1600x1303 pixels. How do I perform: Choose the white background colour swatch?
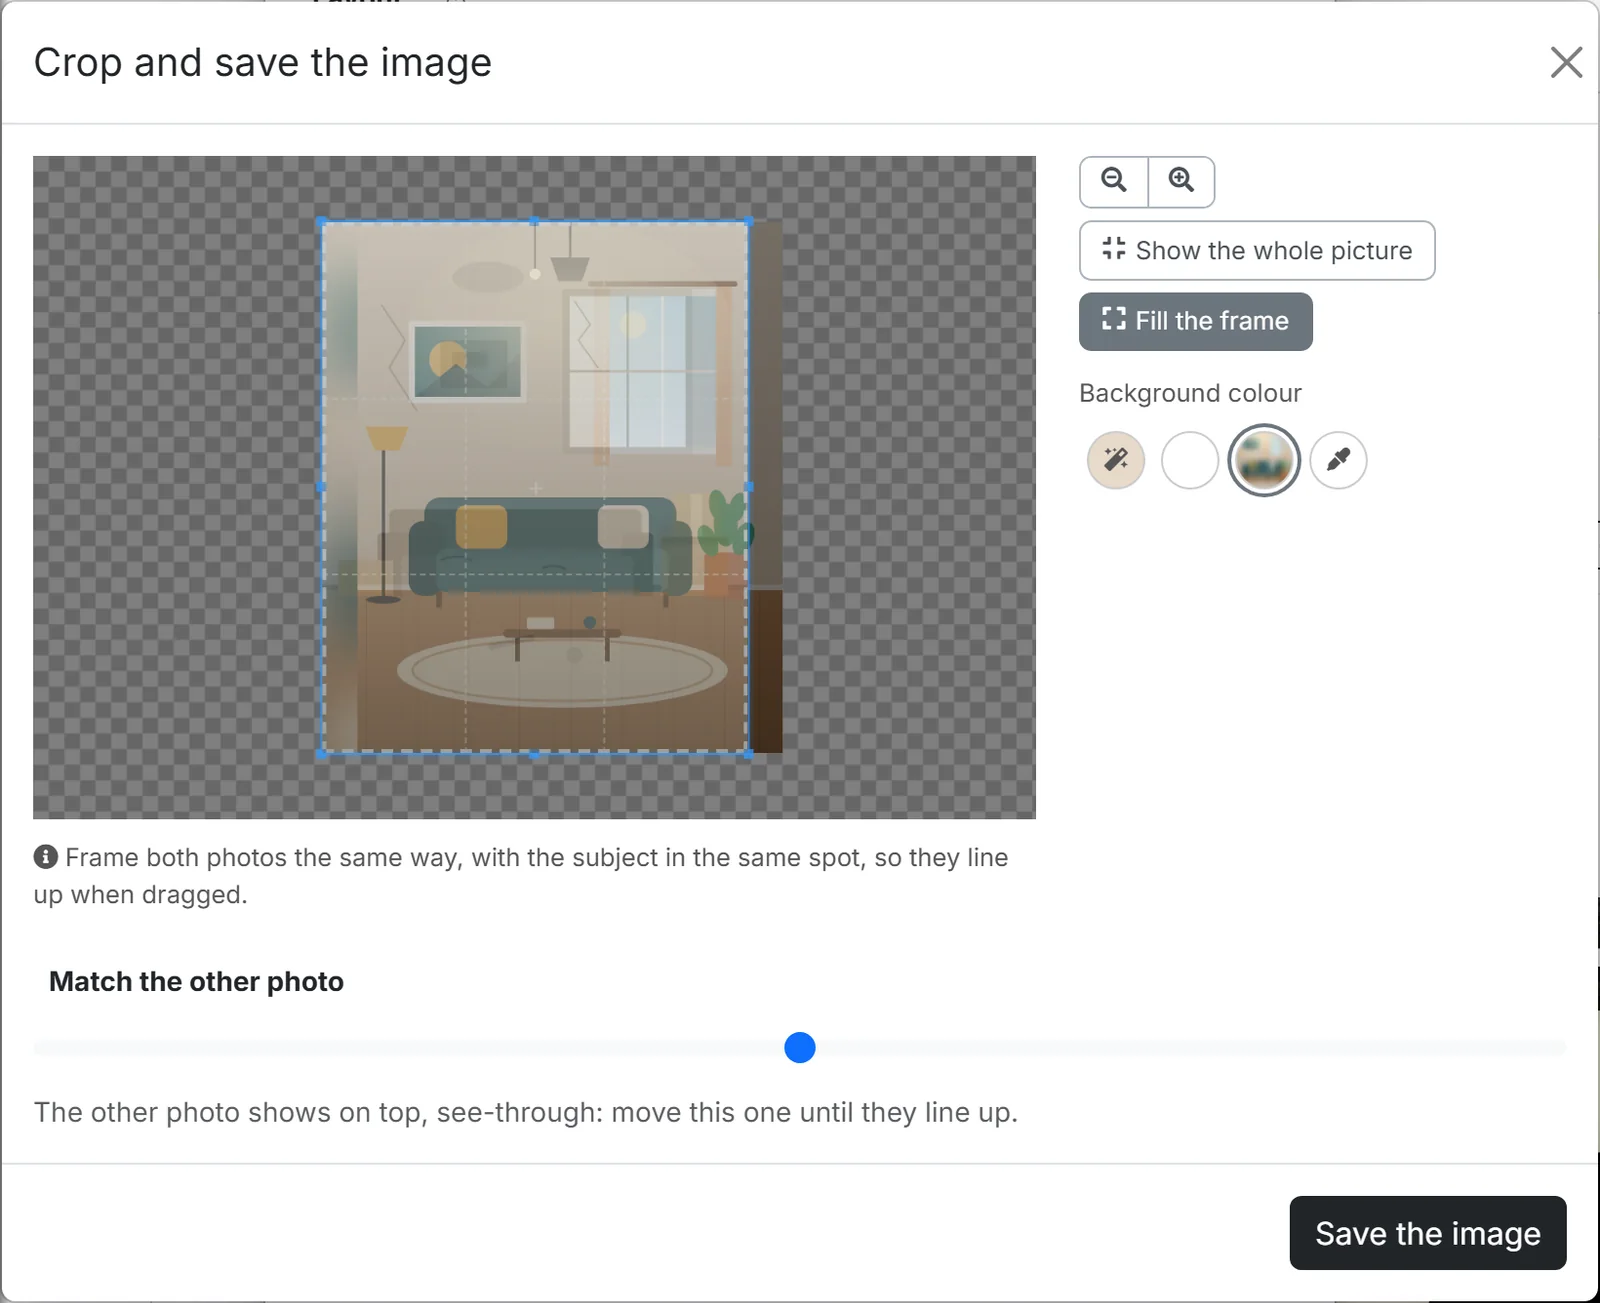tap(1190, 460)
